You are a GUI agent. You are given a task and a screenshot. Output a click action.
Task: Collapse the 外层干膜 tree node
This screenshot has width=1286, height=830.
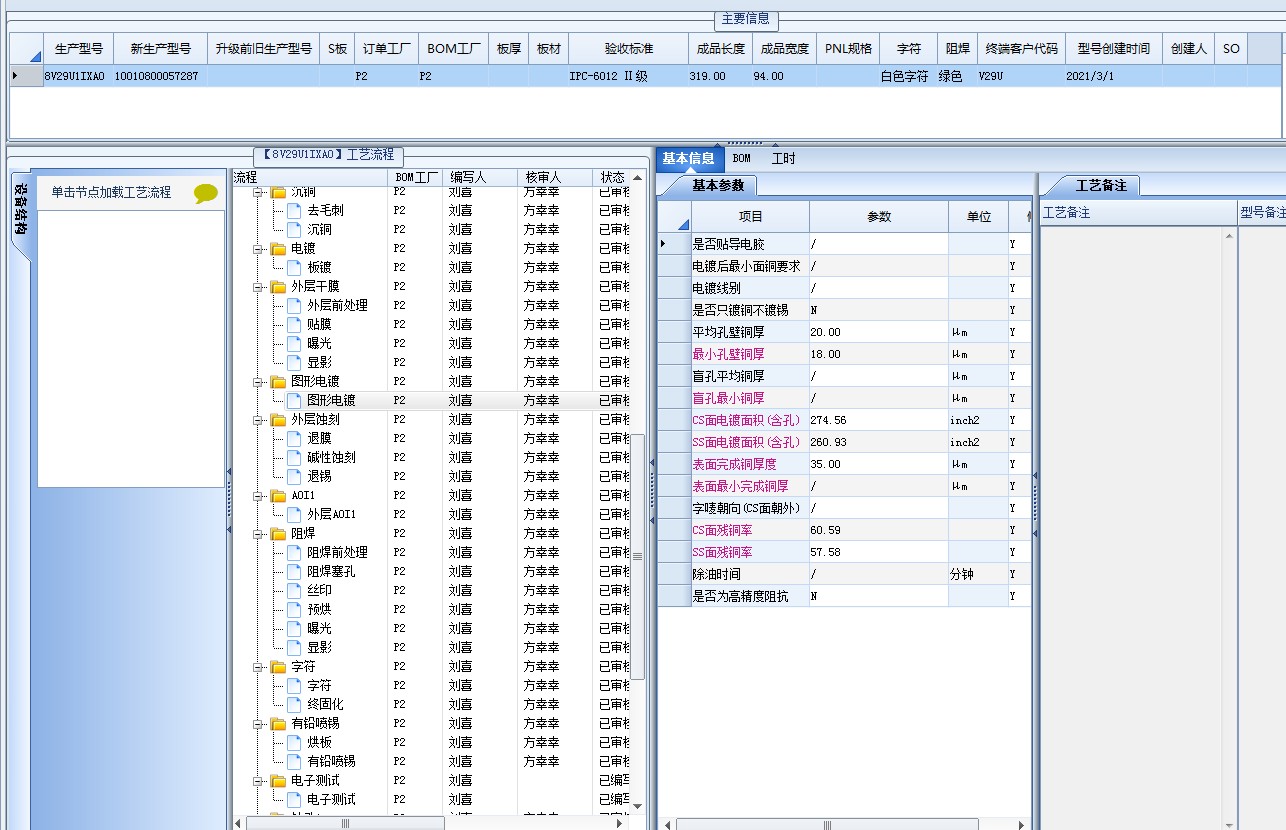(x=257, y=287)
